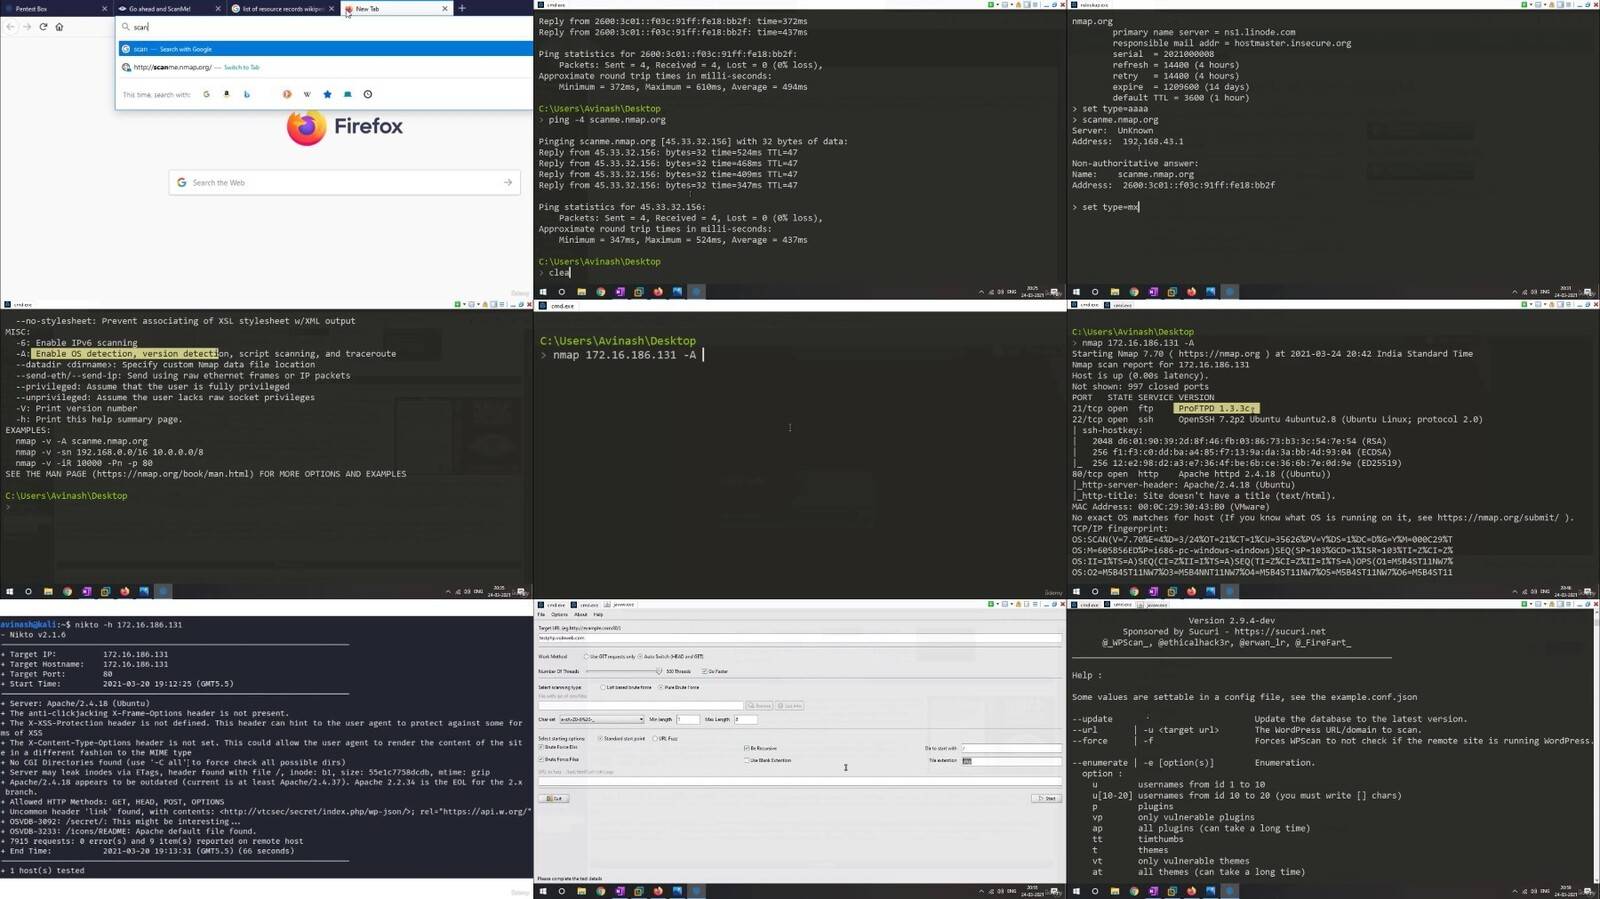Go back in Firefox navigation

[11, 26]
